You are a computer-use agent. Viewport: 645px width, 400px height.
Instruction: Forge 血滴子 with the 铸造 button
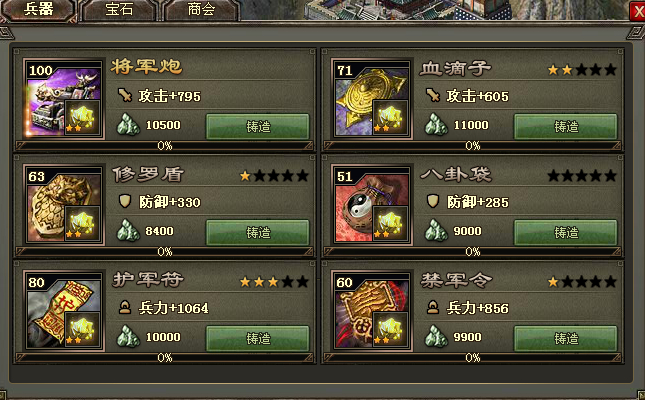click(x=566, y=126)
